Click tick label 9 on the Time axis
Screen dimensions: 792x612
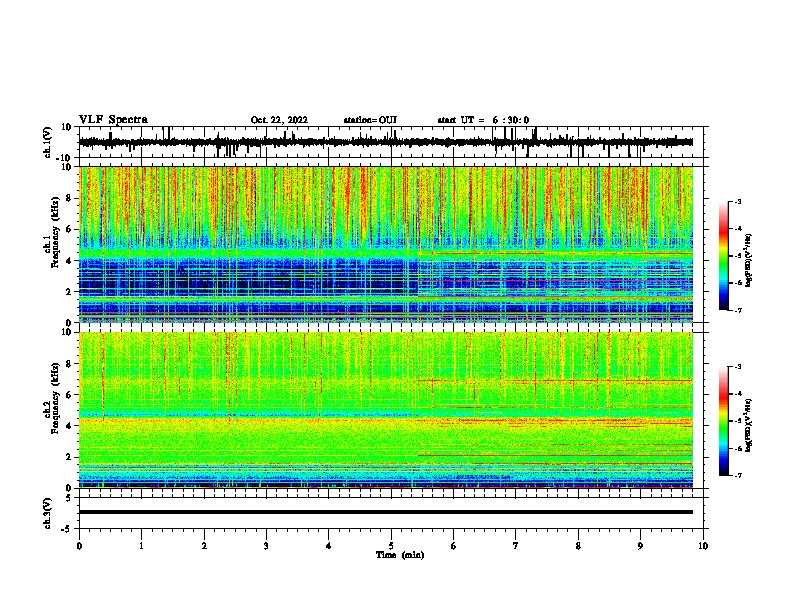pos(640,546)
